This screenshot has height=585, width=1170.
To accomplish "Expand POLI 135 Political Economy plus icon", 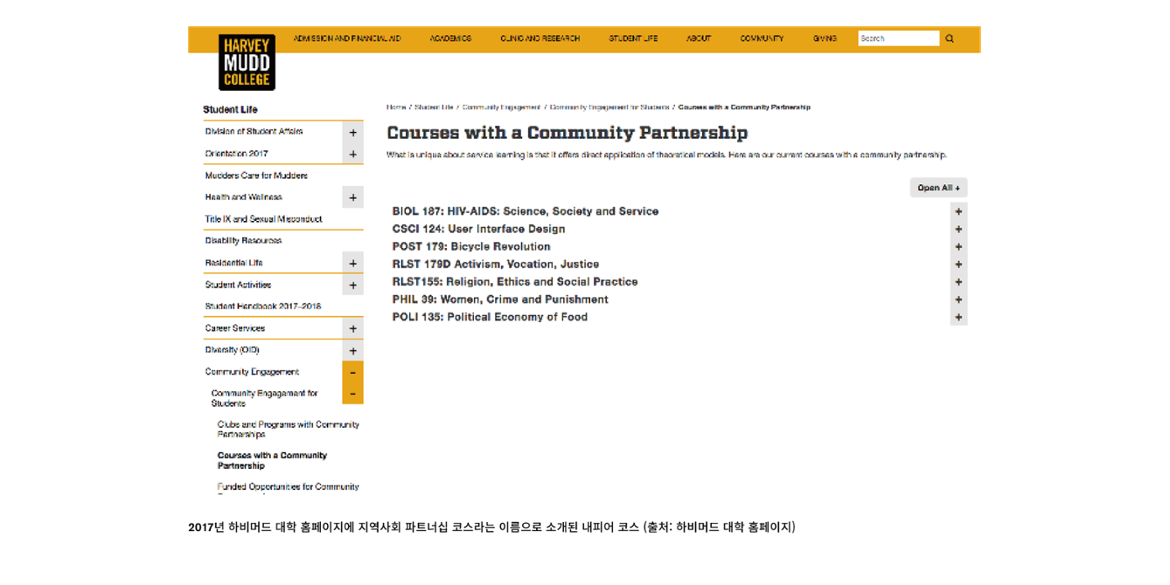I will click(958, 317).
